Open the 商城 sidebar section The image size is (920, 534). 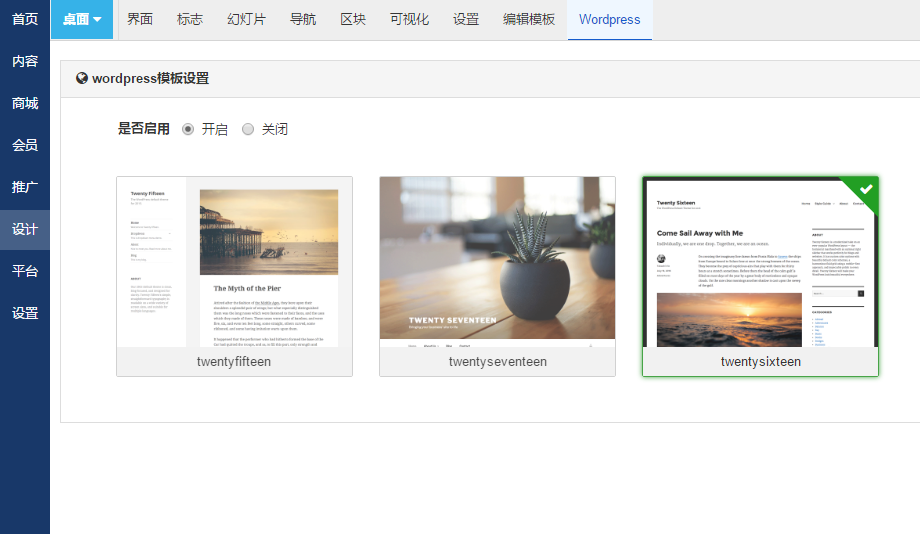point(25,103)
